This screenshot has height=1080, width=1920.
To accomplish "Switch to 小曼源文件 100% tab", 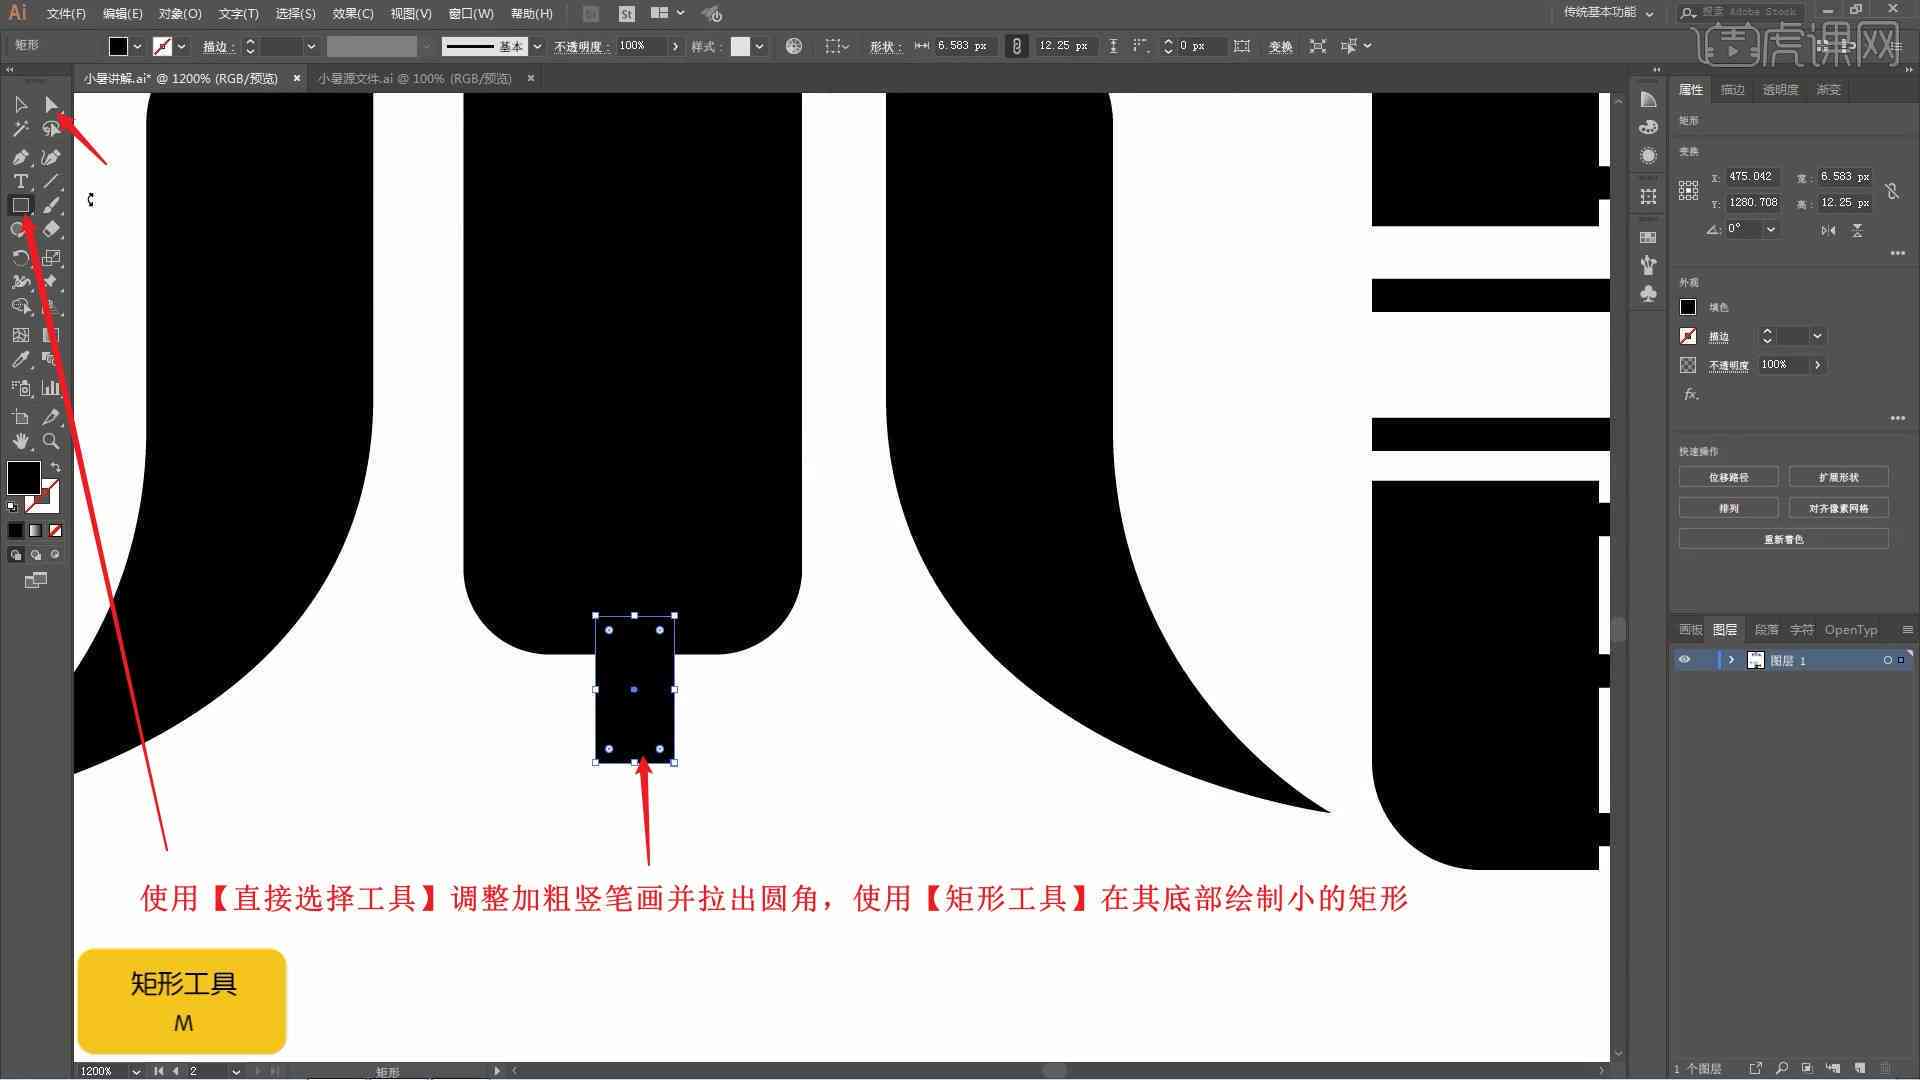I will tap(415, 78).
